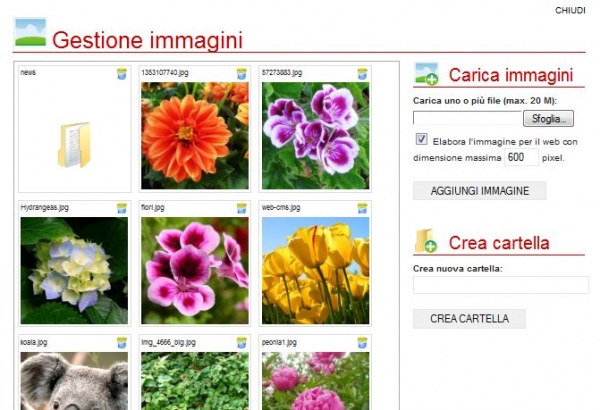Viewport: 600px width, 410px height.
Task: Select the img_4666_big.jpg green leaves thumbnail
Action: [x=195, y=381]
